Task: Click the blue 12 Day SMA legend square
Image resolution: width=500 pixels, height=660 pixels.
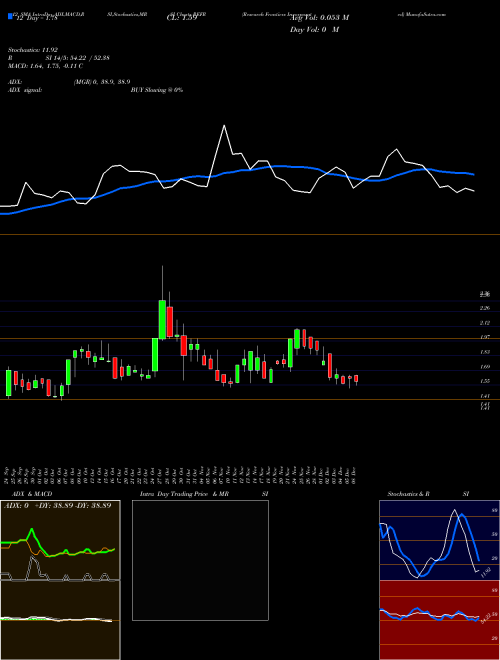Action: [x=10, y=16]
